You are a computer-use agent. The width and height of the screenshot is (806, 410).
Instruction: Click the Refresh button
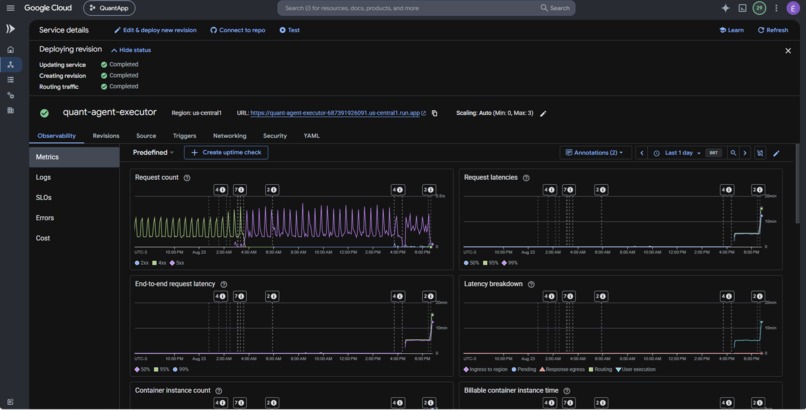coord(773,30)
